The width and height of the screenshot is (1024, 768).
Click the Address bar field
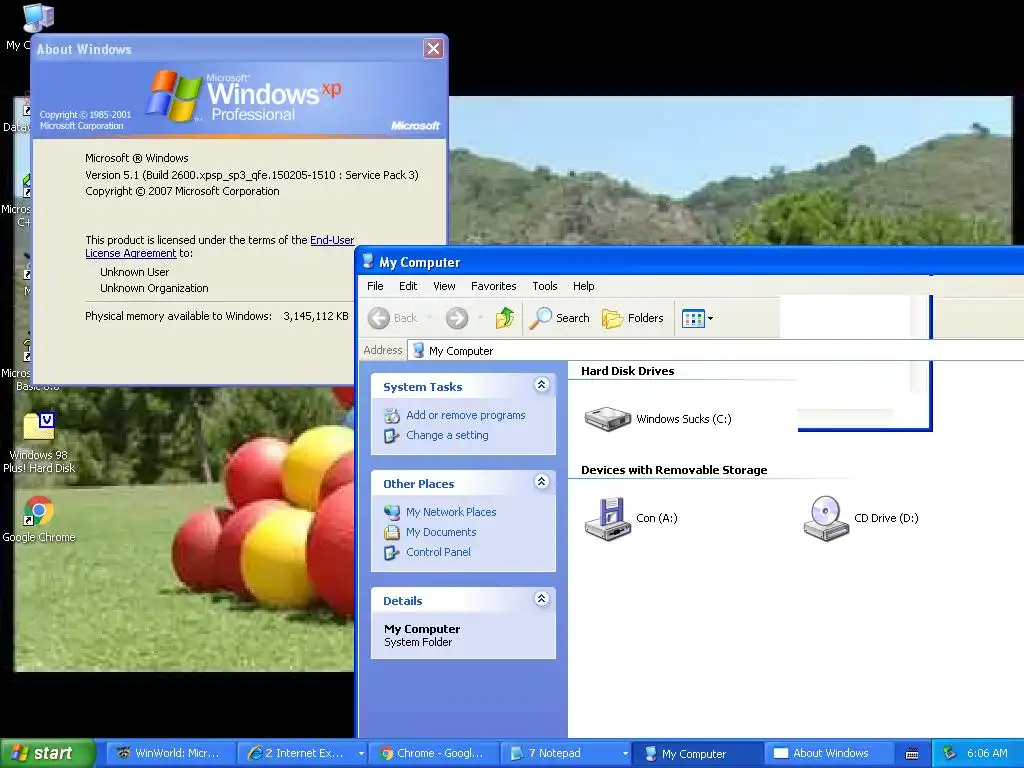pos(715,351)
